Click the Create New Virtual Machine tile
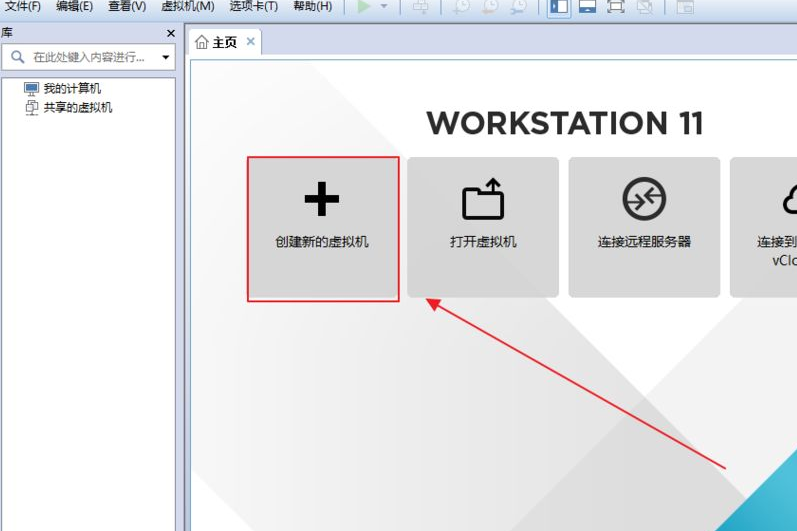The width and height of the screenshot is (797, 531). point(323,228)
